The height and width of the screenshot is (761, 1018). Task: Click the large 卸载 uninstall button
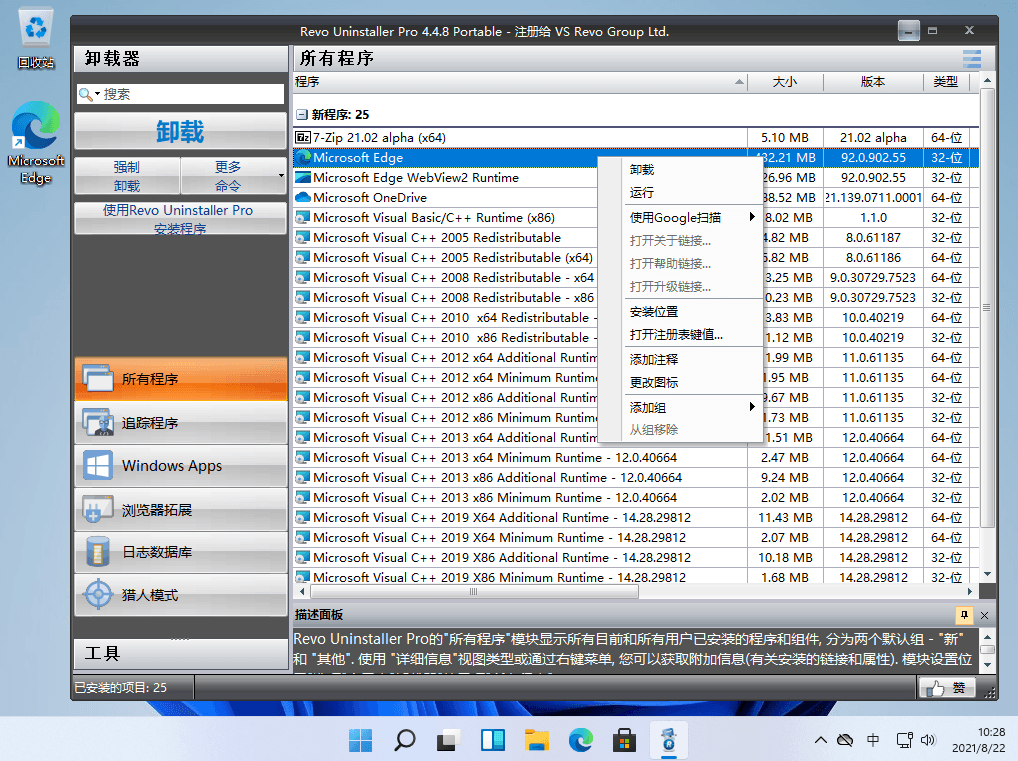pos(180,132)
